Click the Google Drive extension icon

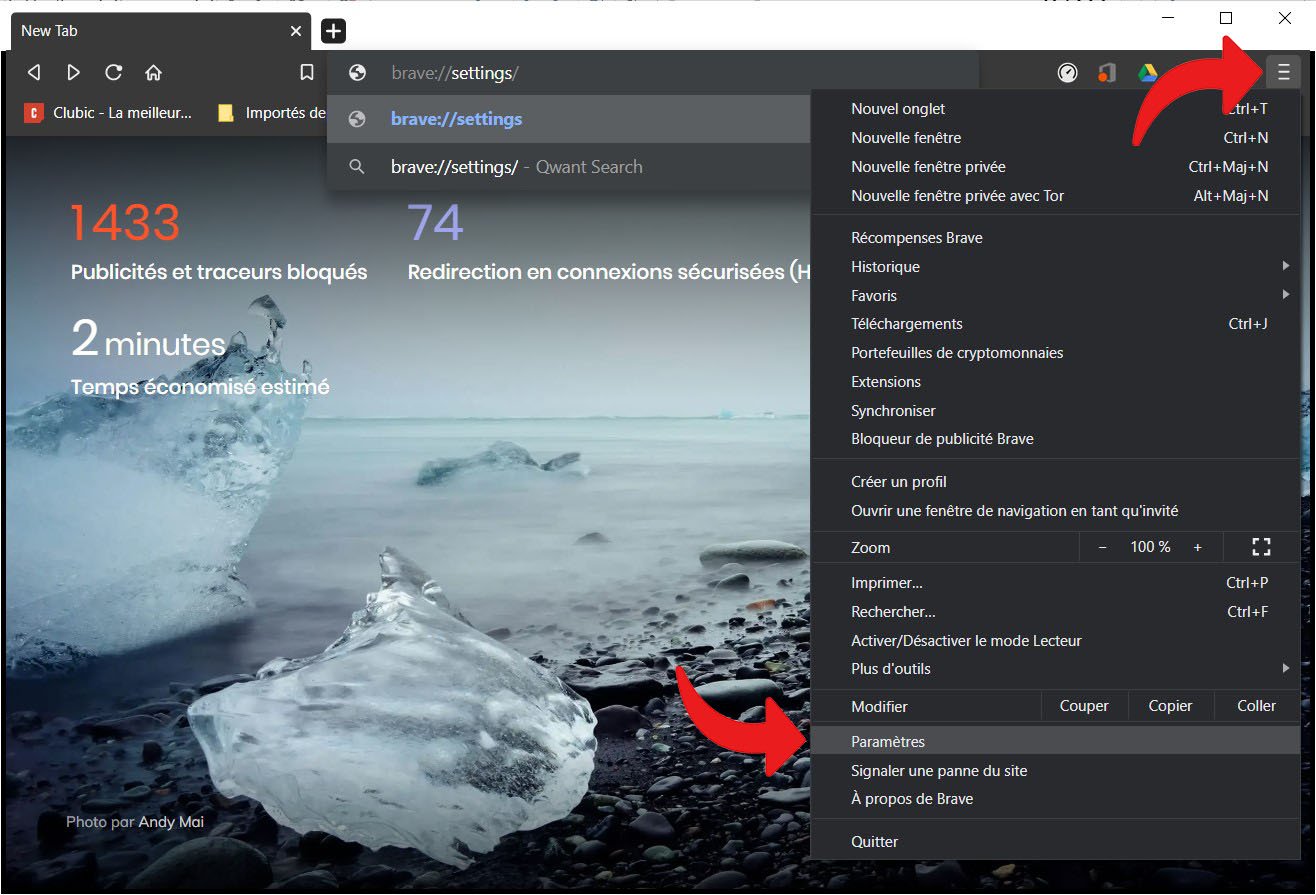1147,72
